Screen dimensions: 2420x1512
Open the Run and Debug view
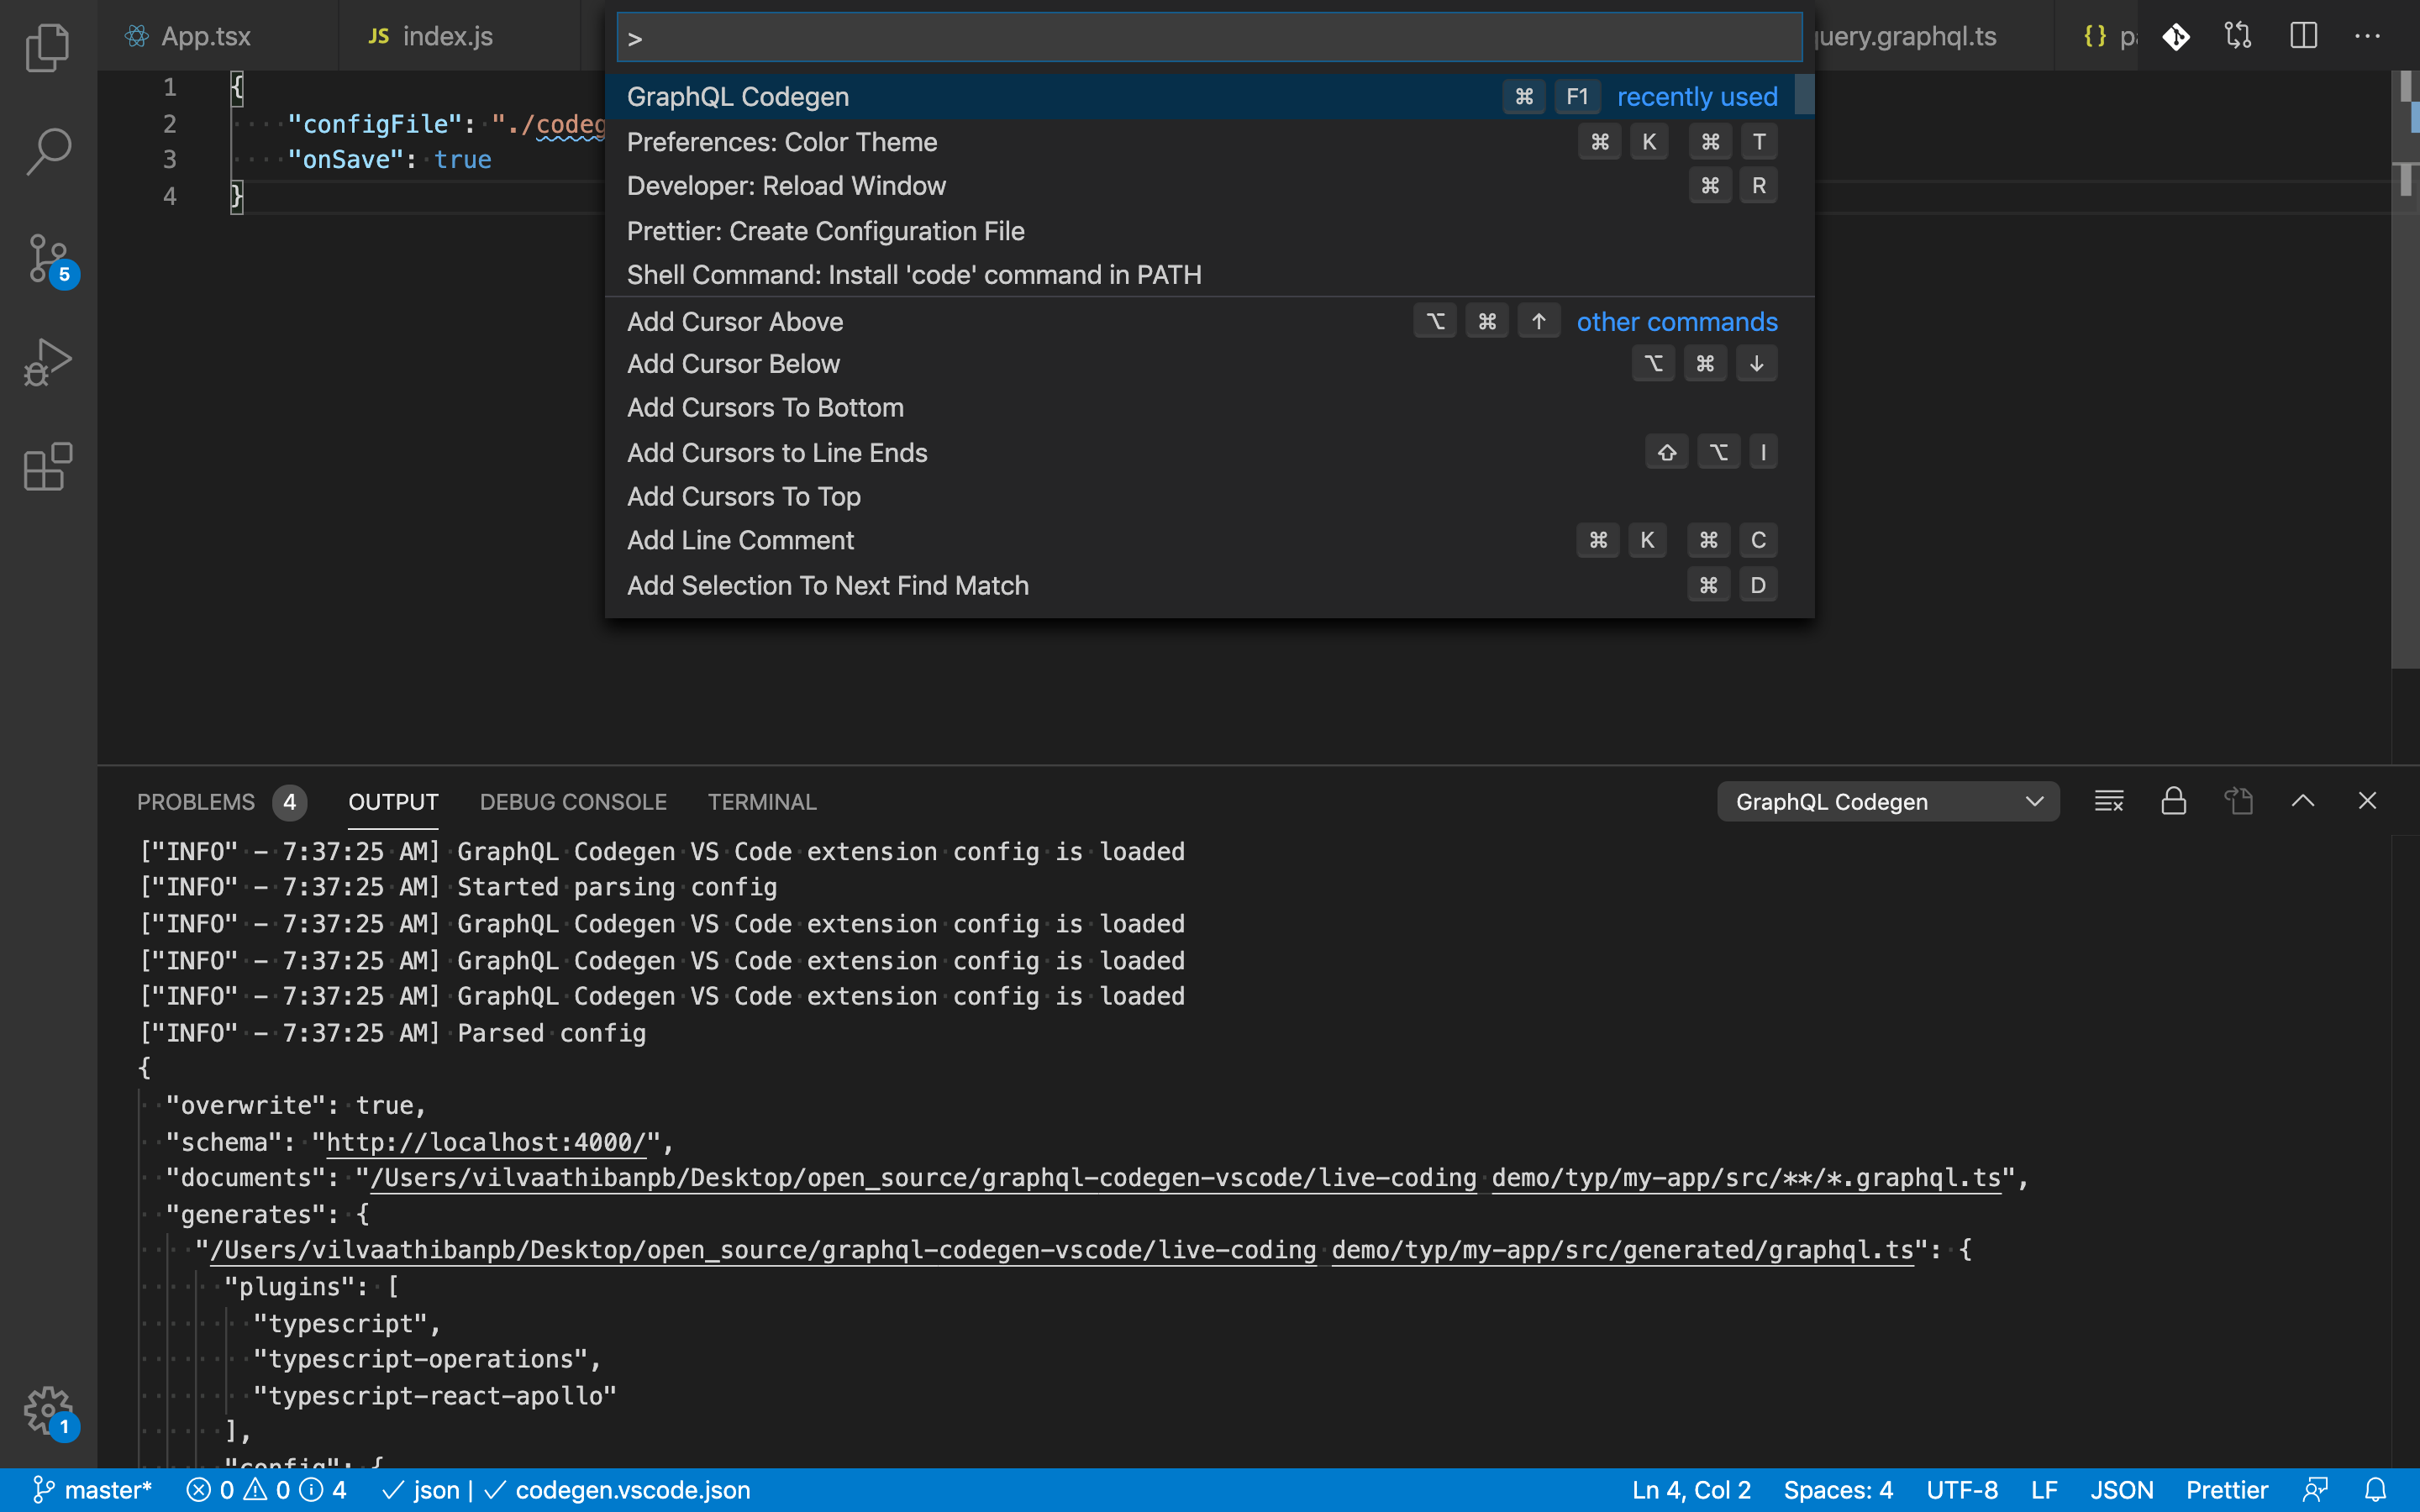tap(47, 362)
